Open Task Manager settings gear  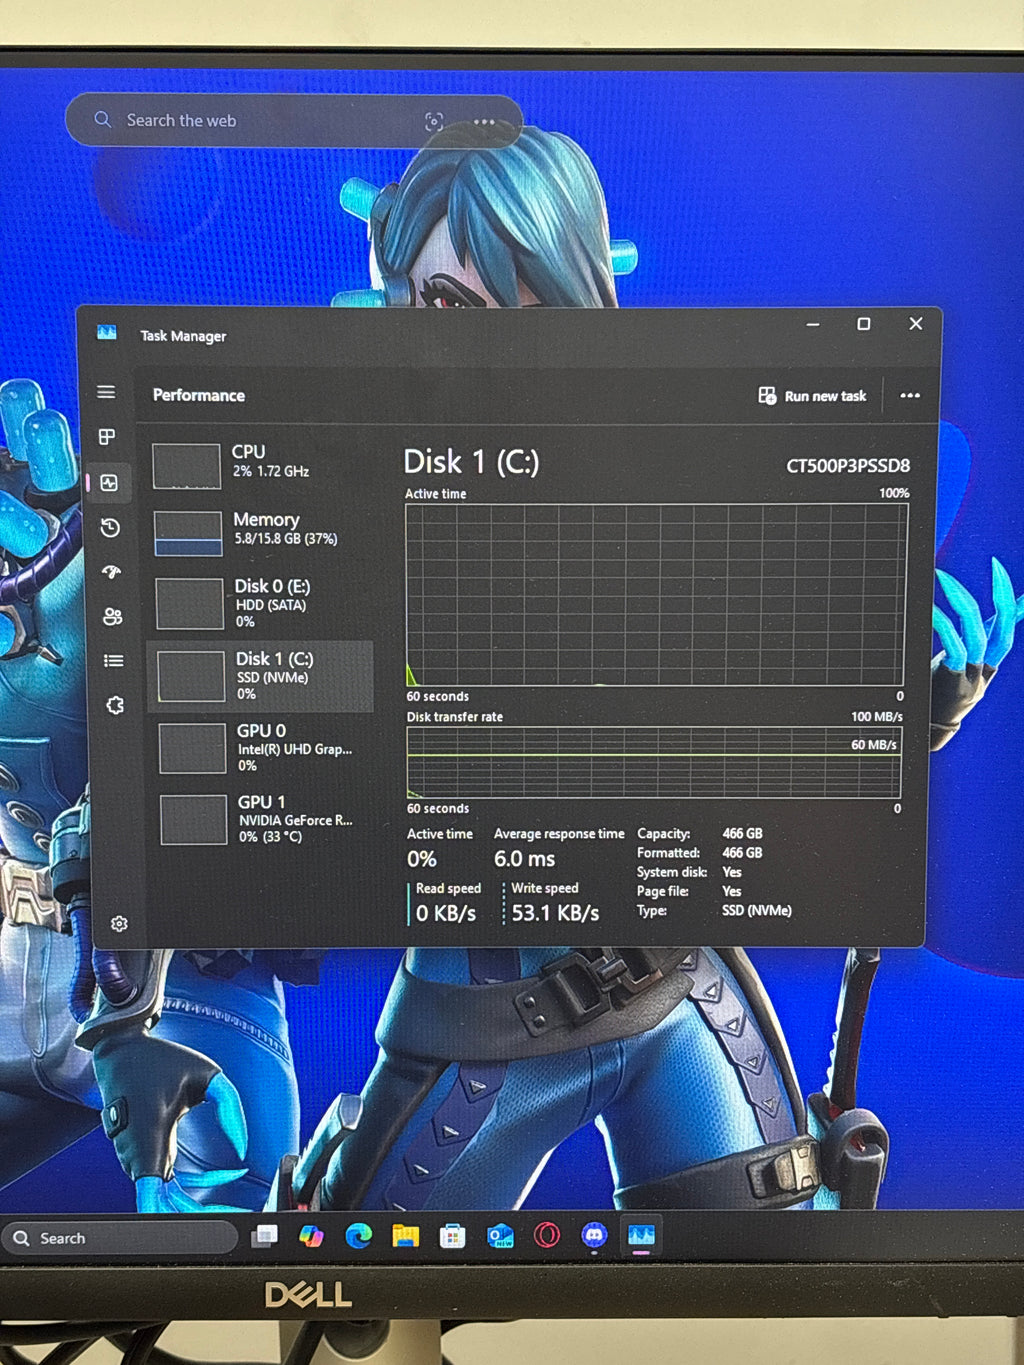(119, 923)
